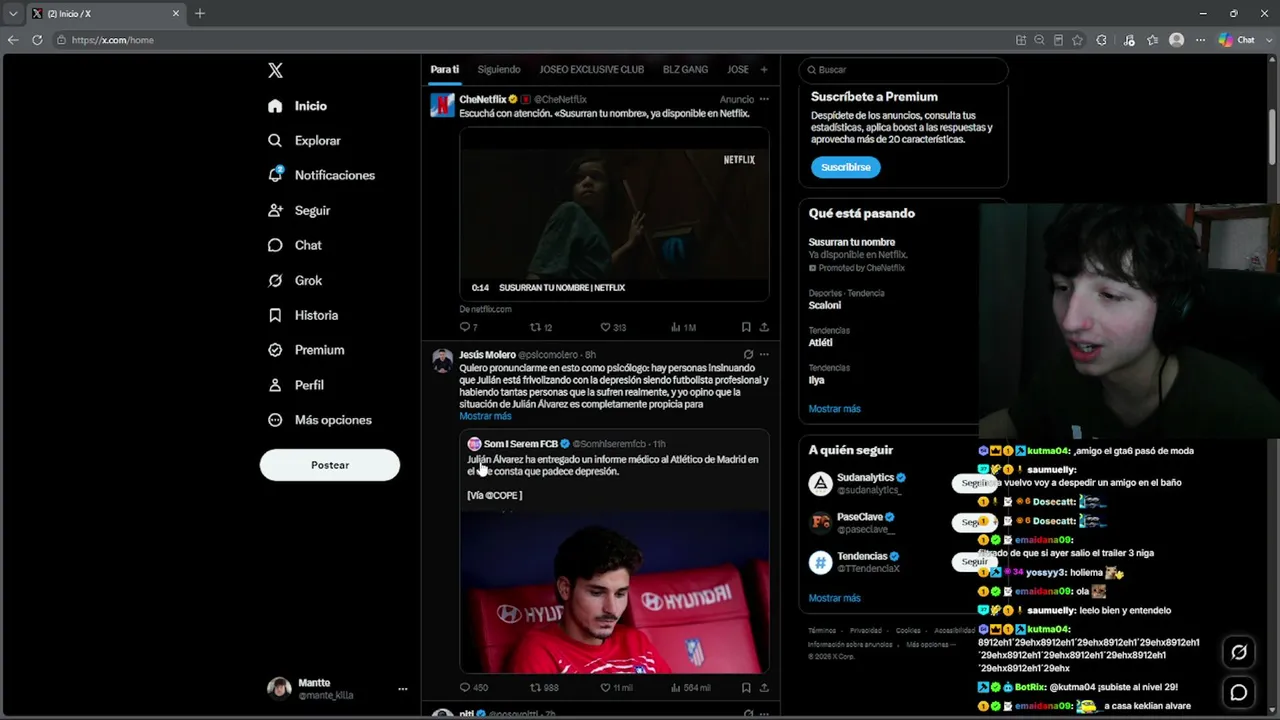The width and height of the screenshot is (1280, 720).
Task: Open the BLZ GANG tab
Action: click(x=685, y=70)
